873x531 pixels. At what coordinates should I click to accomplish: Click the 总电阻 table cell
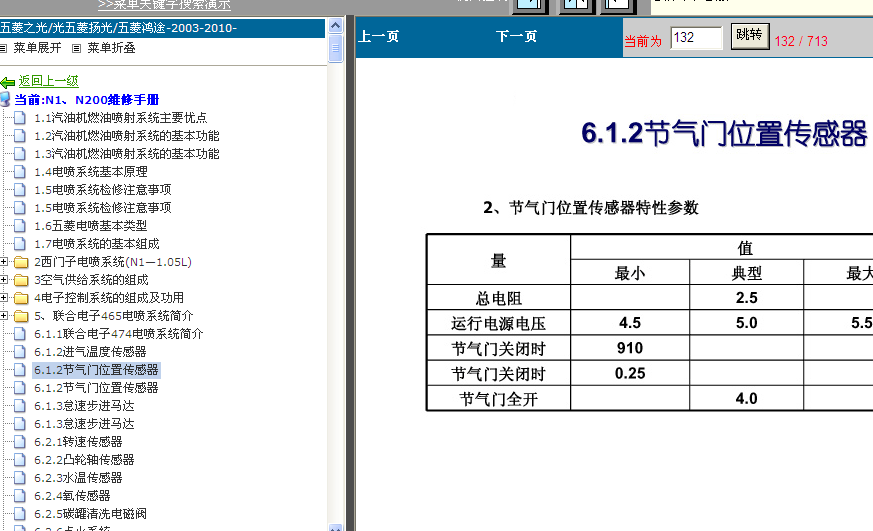click(x=499, y=298)
